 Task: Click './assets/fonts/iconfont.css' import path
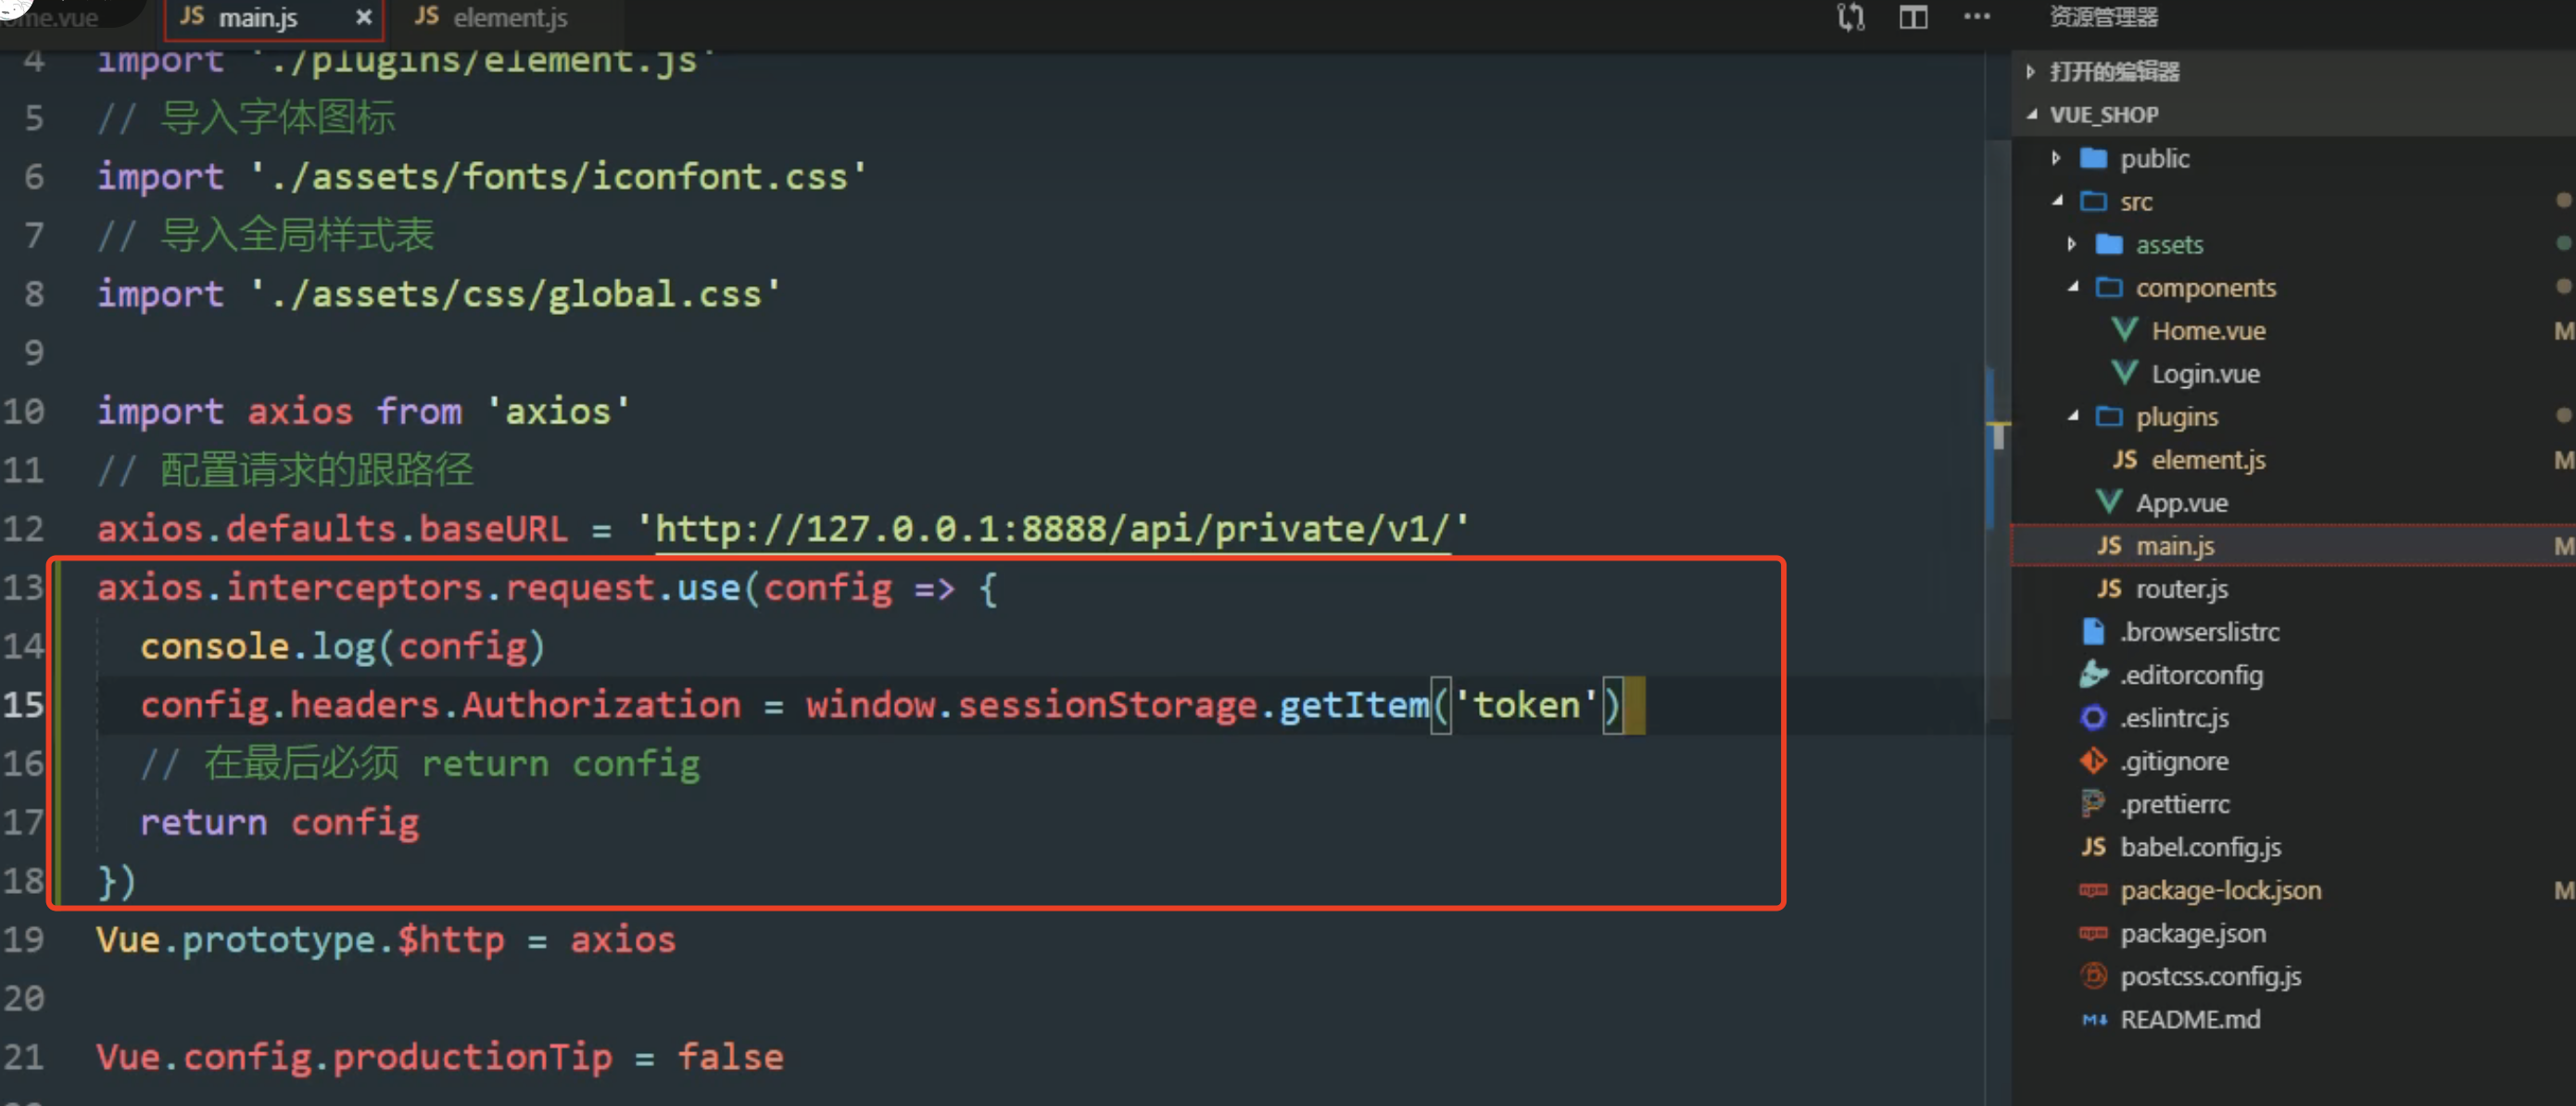(x=557, y=176)
